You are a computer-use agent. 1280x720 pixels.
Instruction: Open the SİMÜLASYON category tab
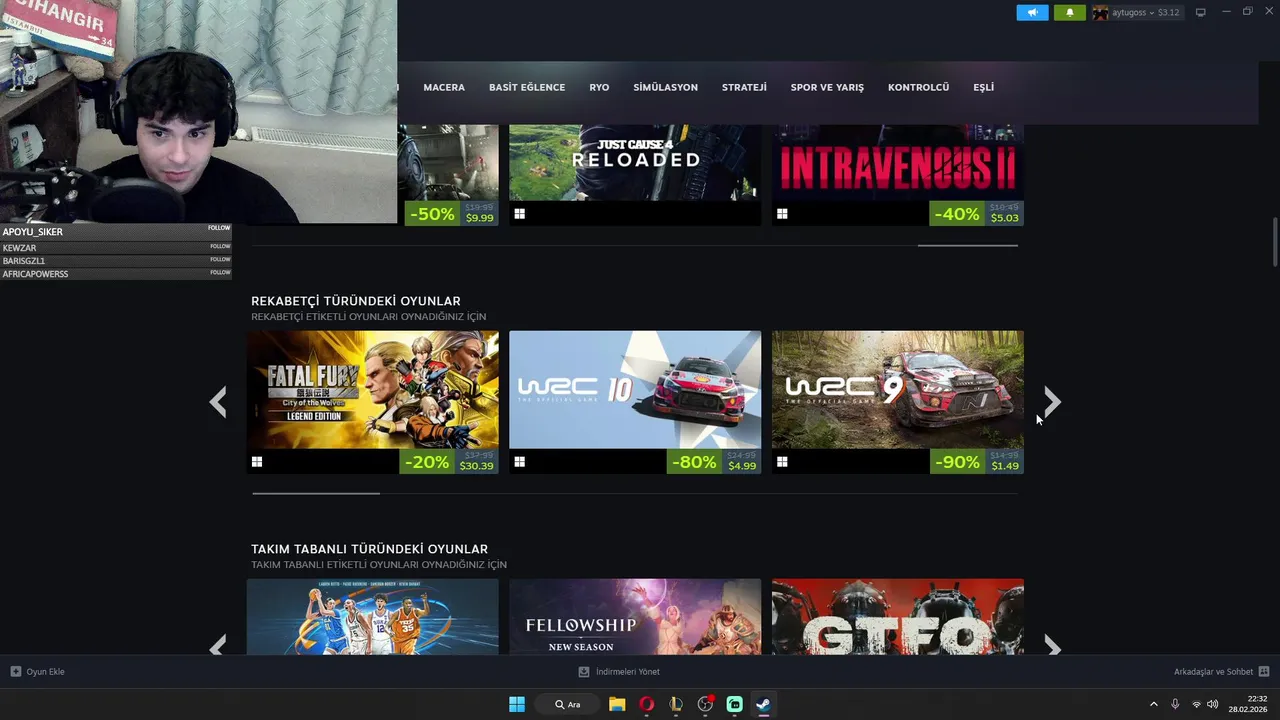click(665, 87)
